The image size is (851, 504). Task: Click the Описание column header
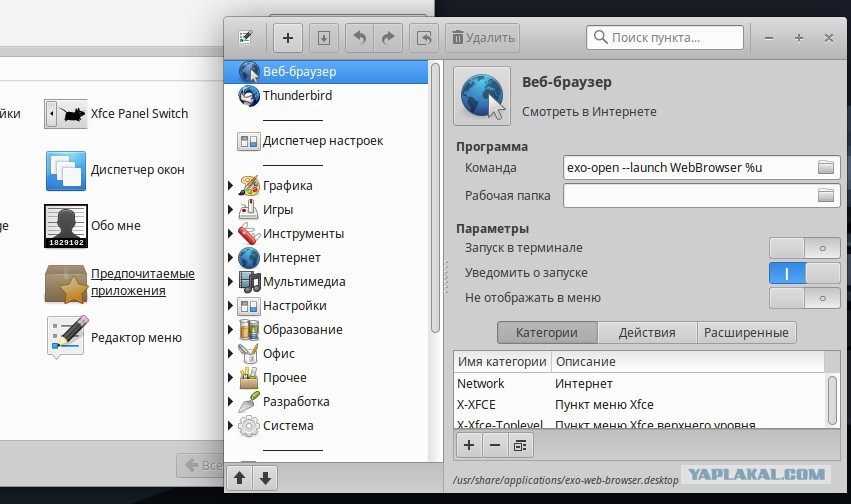[688, 362]
